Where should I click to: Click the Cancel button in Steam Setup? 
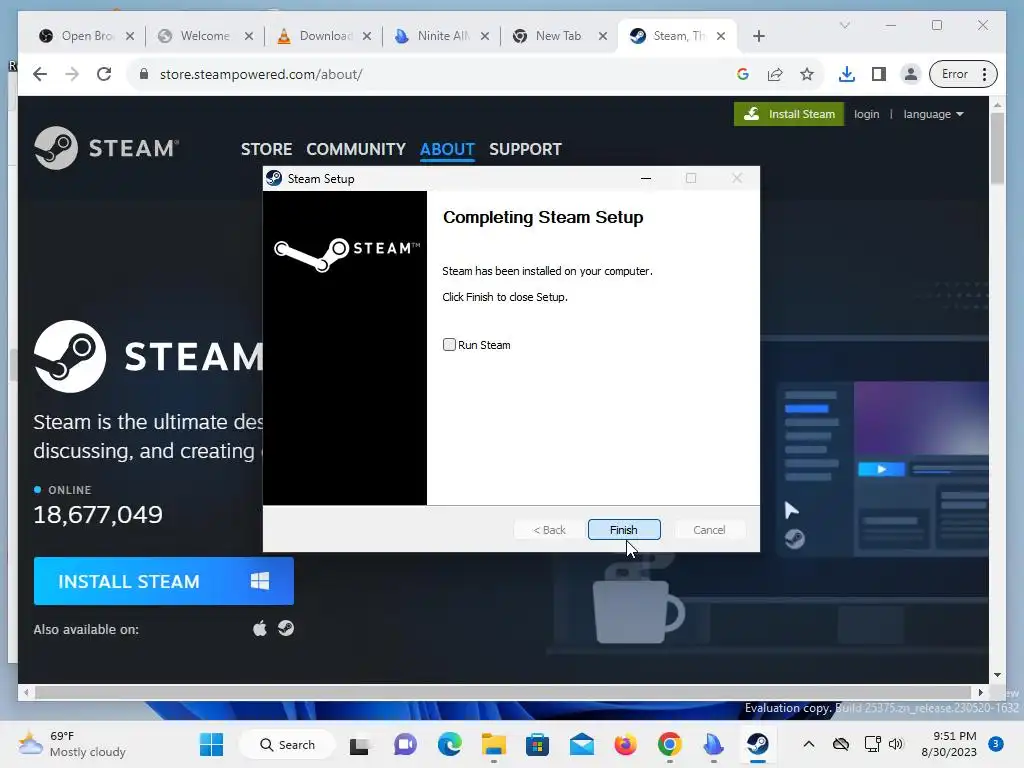pos(709,530)
